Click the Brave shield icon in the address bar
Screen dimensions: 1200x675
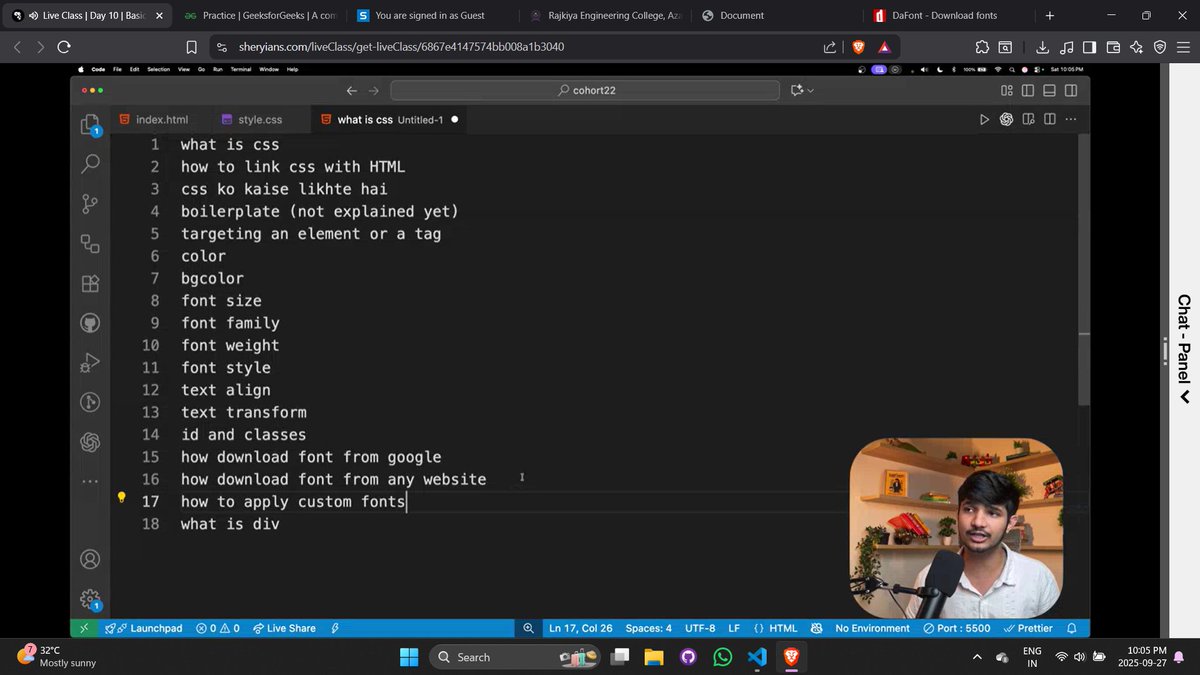tap(859, 47)
